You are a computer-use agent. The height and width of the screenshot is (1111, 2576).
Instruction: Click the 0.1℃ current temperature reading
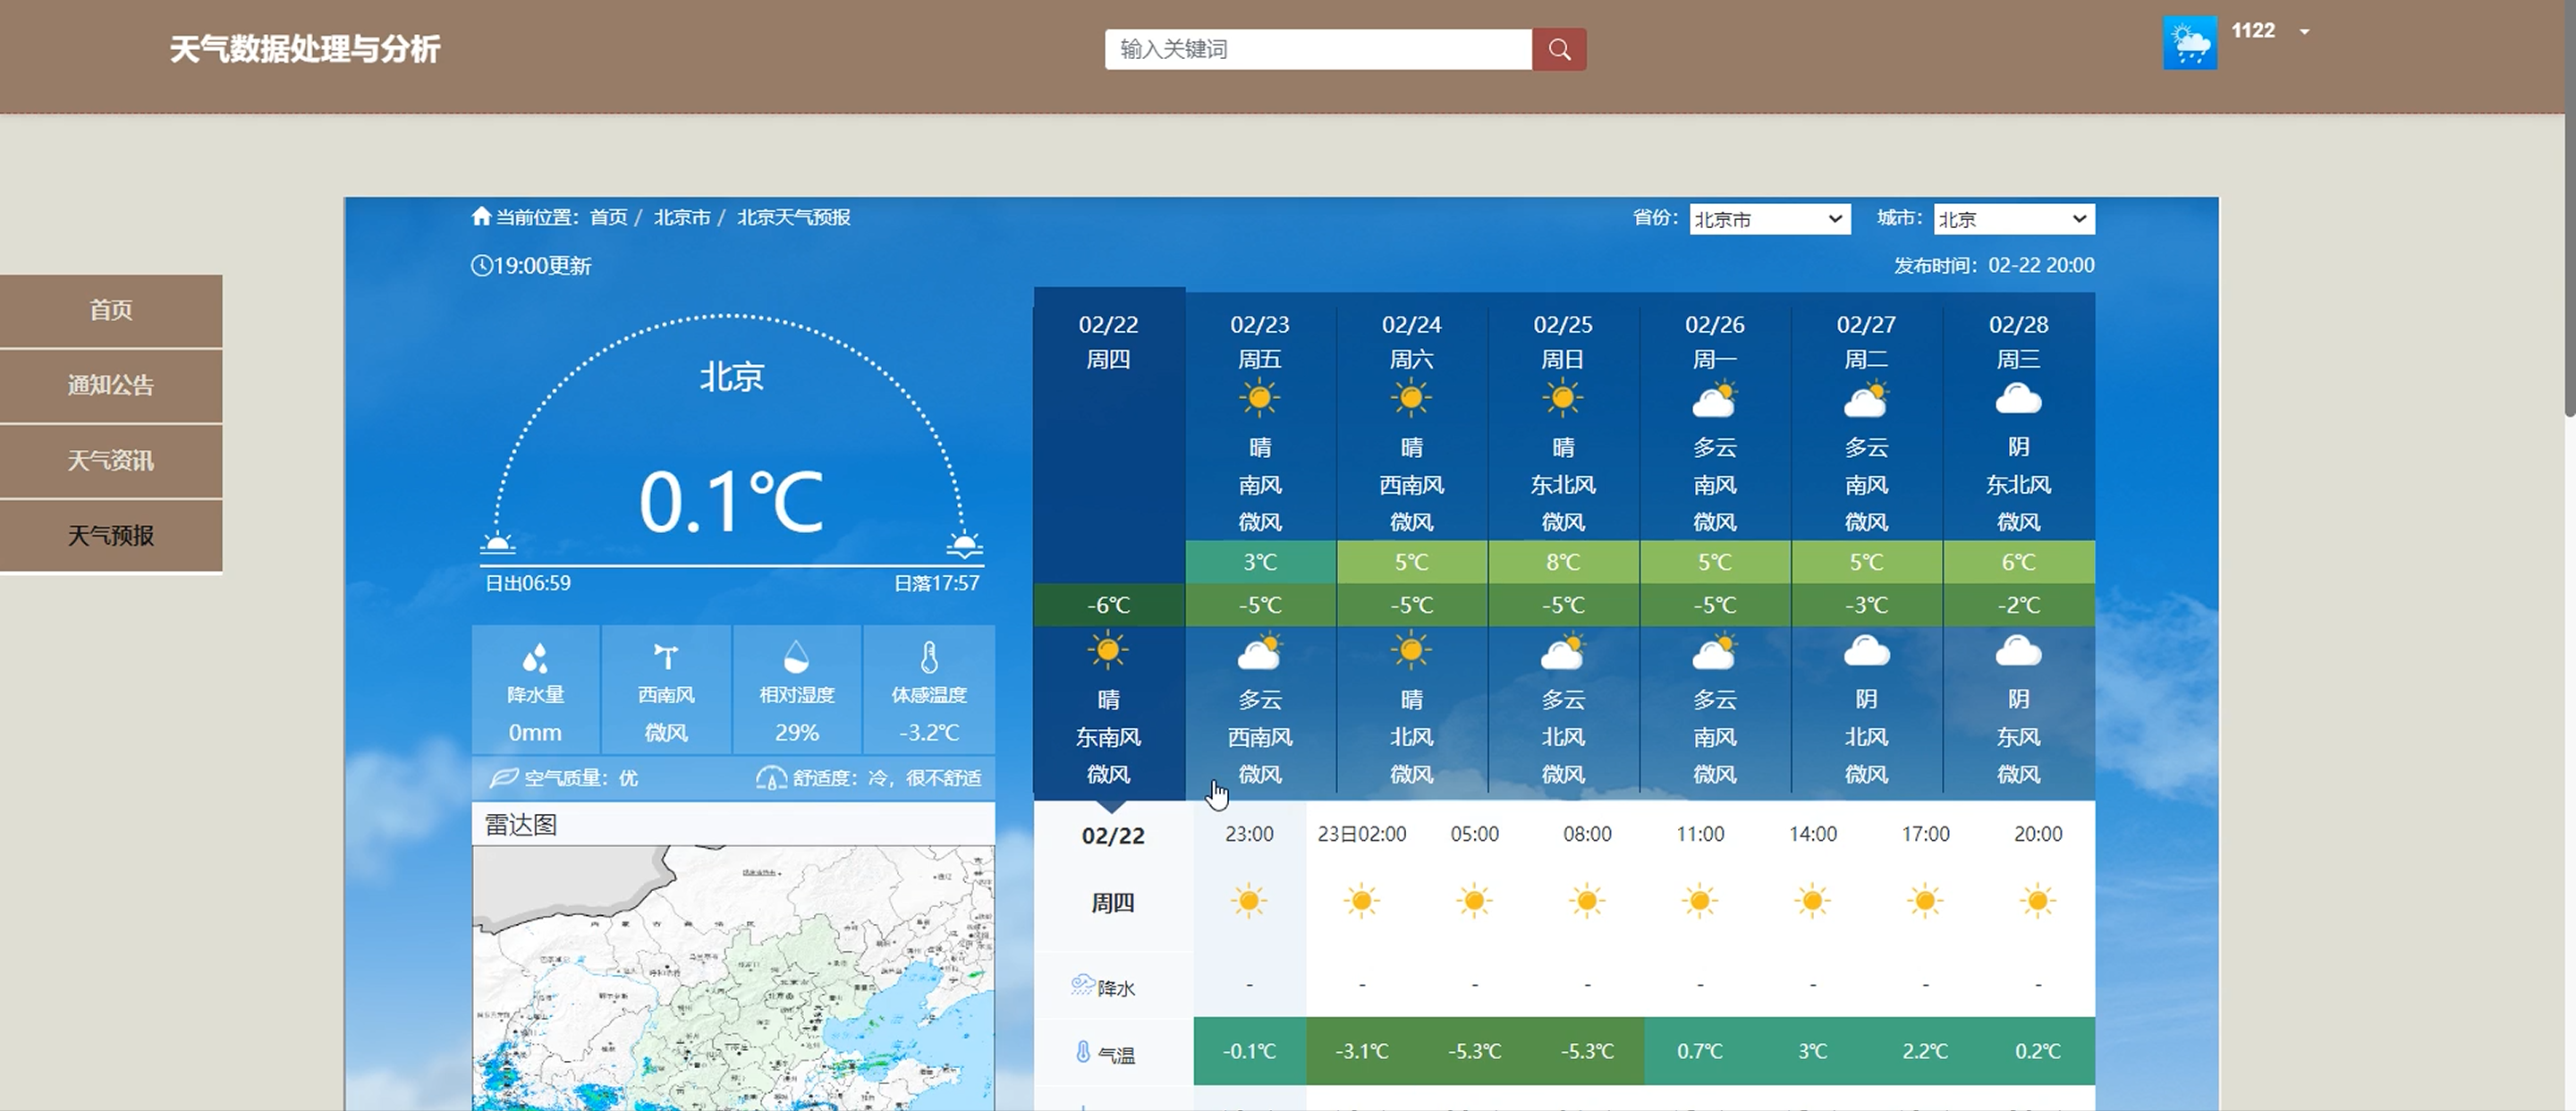point(731,501)
